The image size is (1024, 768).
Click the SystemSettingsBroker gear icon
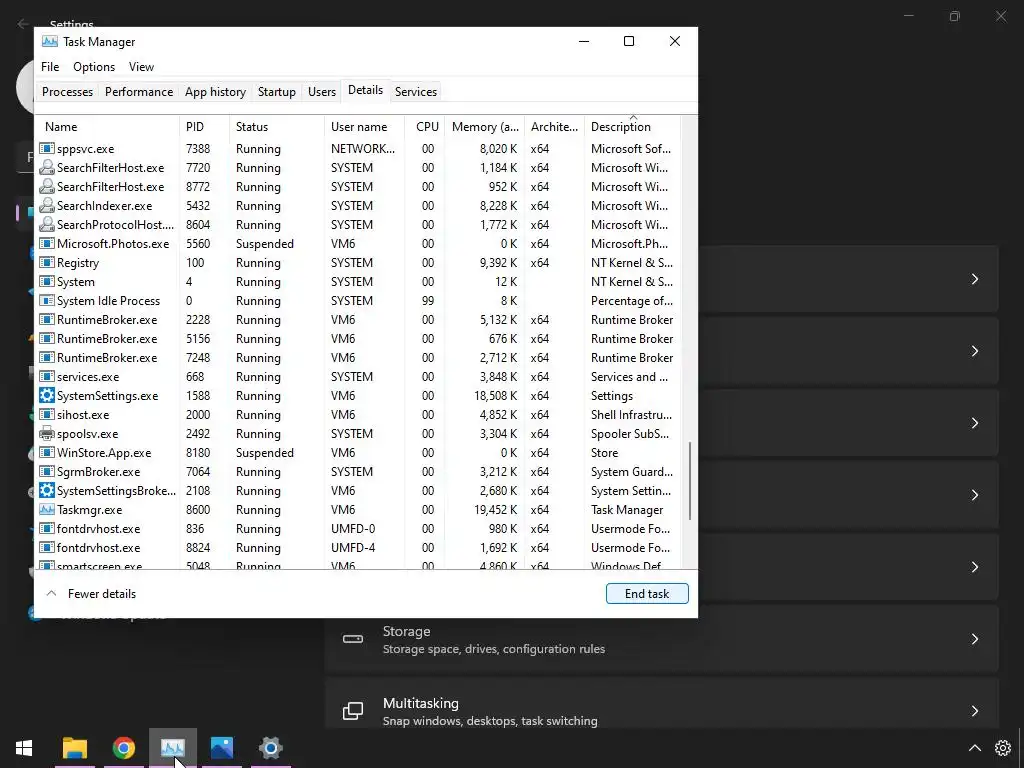(46, 490)
